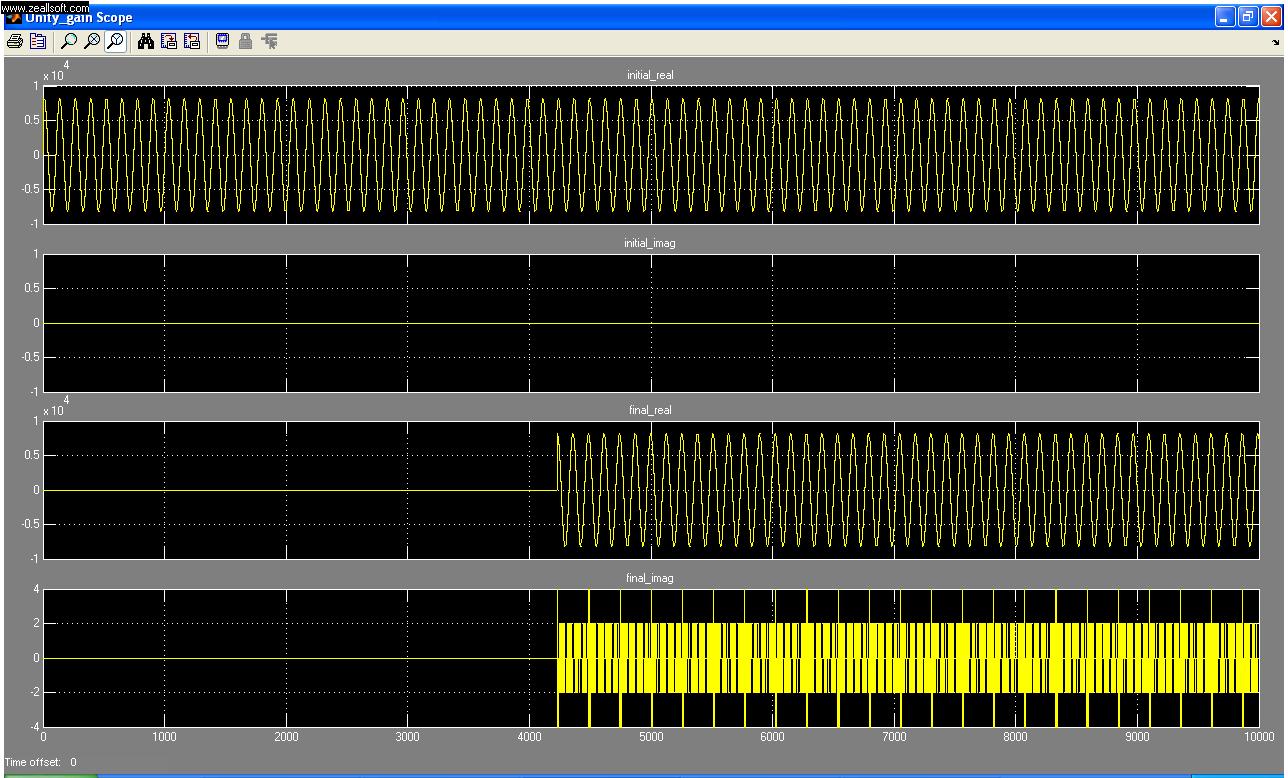Viewport: 1288px width, 778px height.
Task: Click the Unity_gain Scope title bar
Action: (x=600, y=17)
